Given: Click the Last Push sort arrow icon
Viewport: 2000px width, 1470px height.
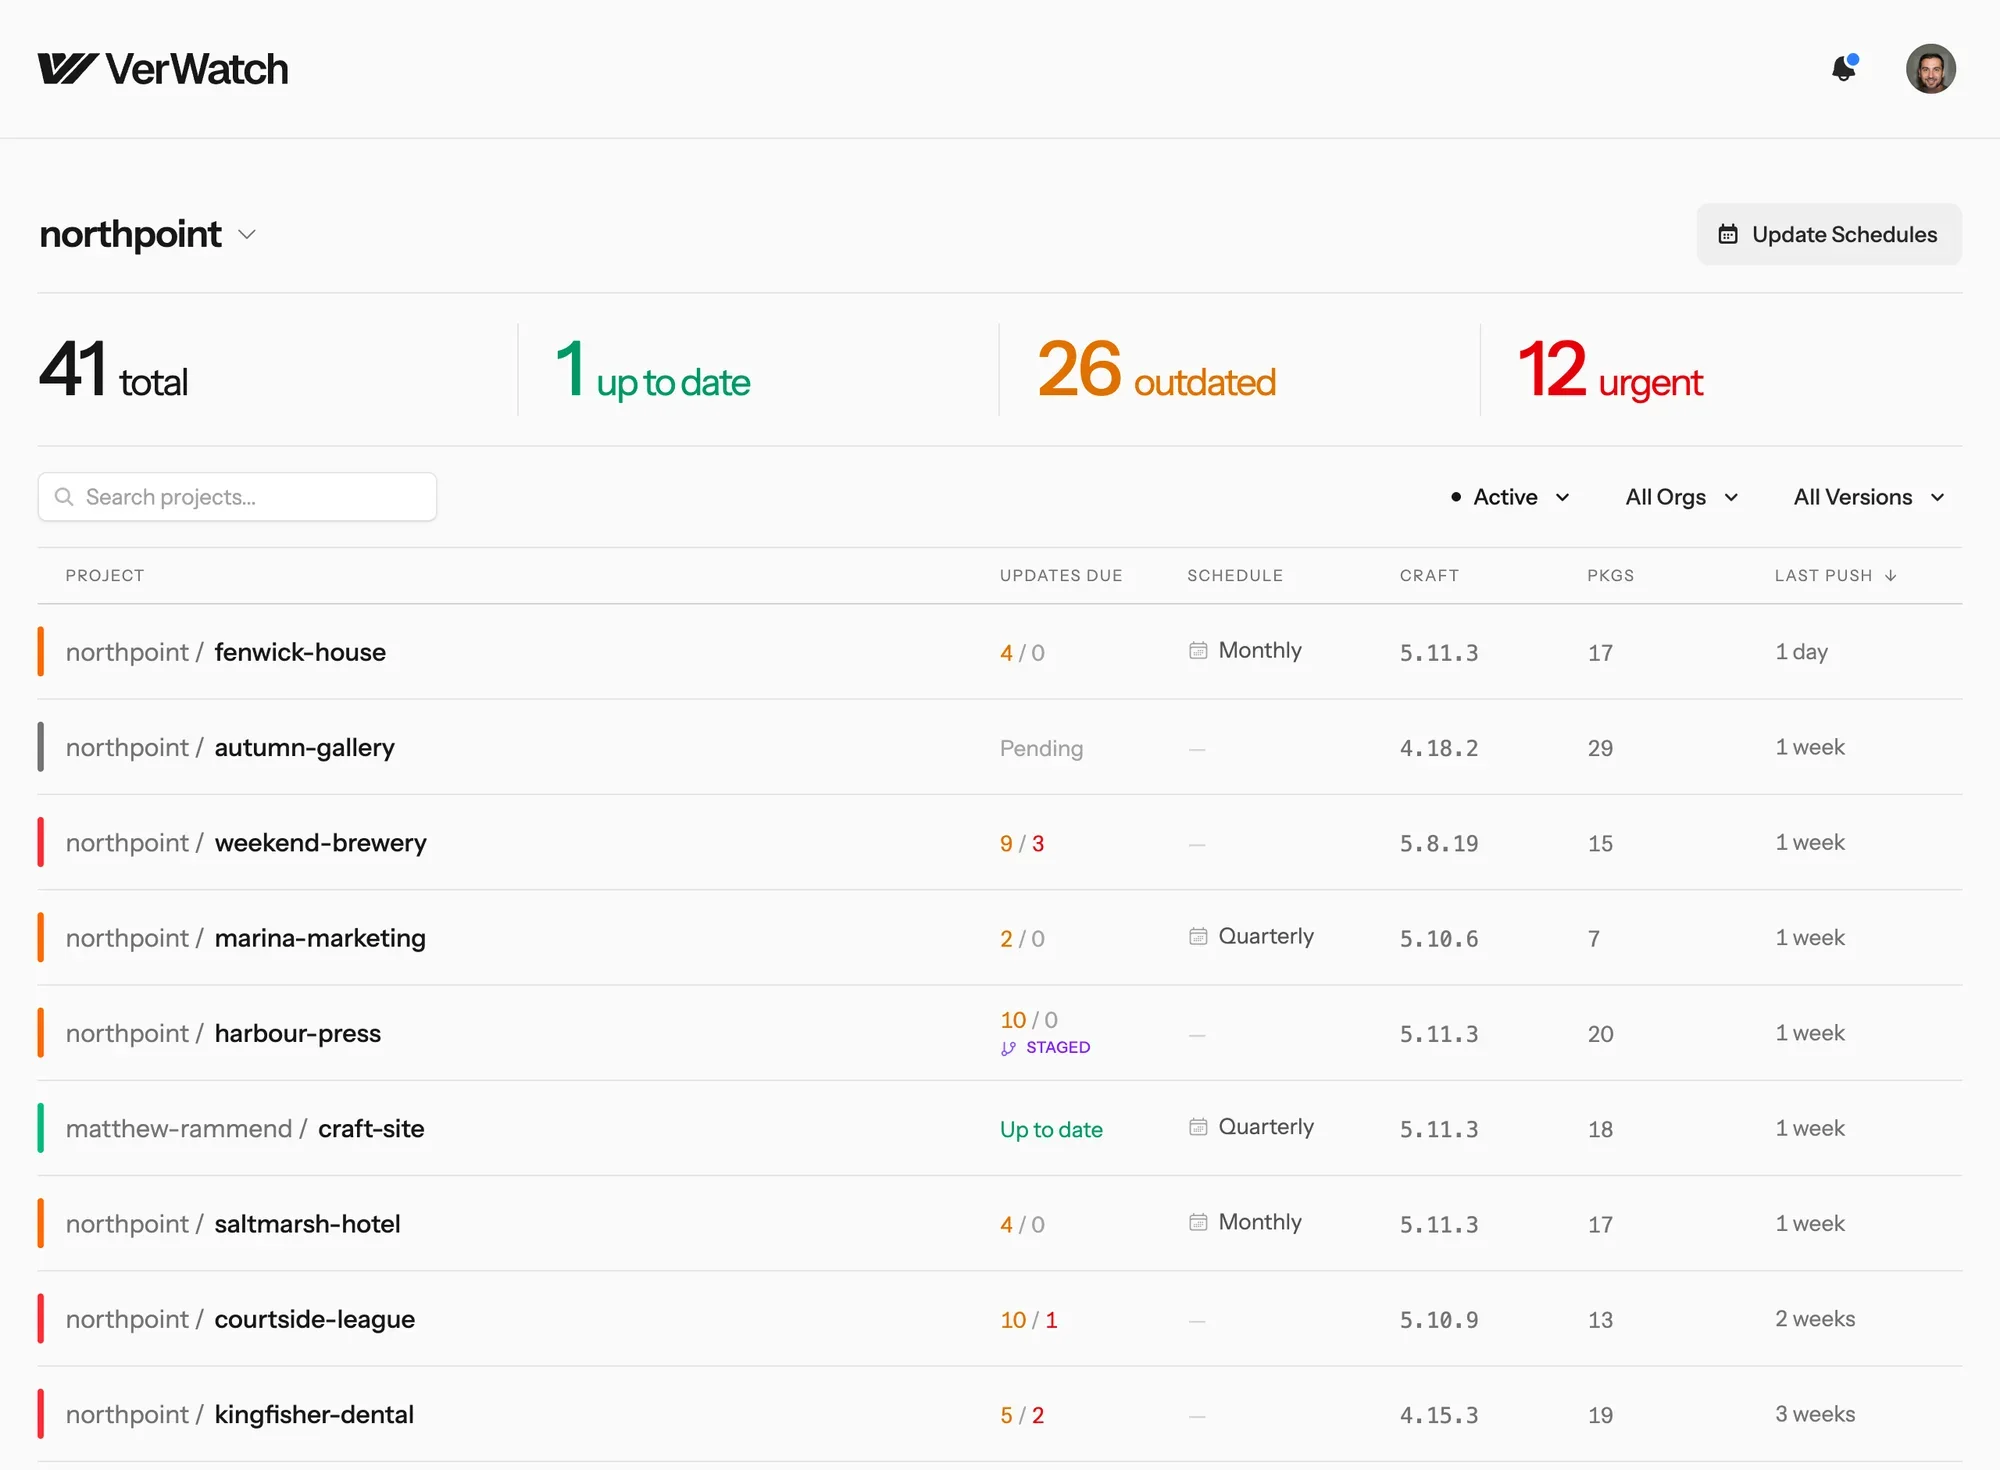Looking at the screenshot, I should [1890, 575].
